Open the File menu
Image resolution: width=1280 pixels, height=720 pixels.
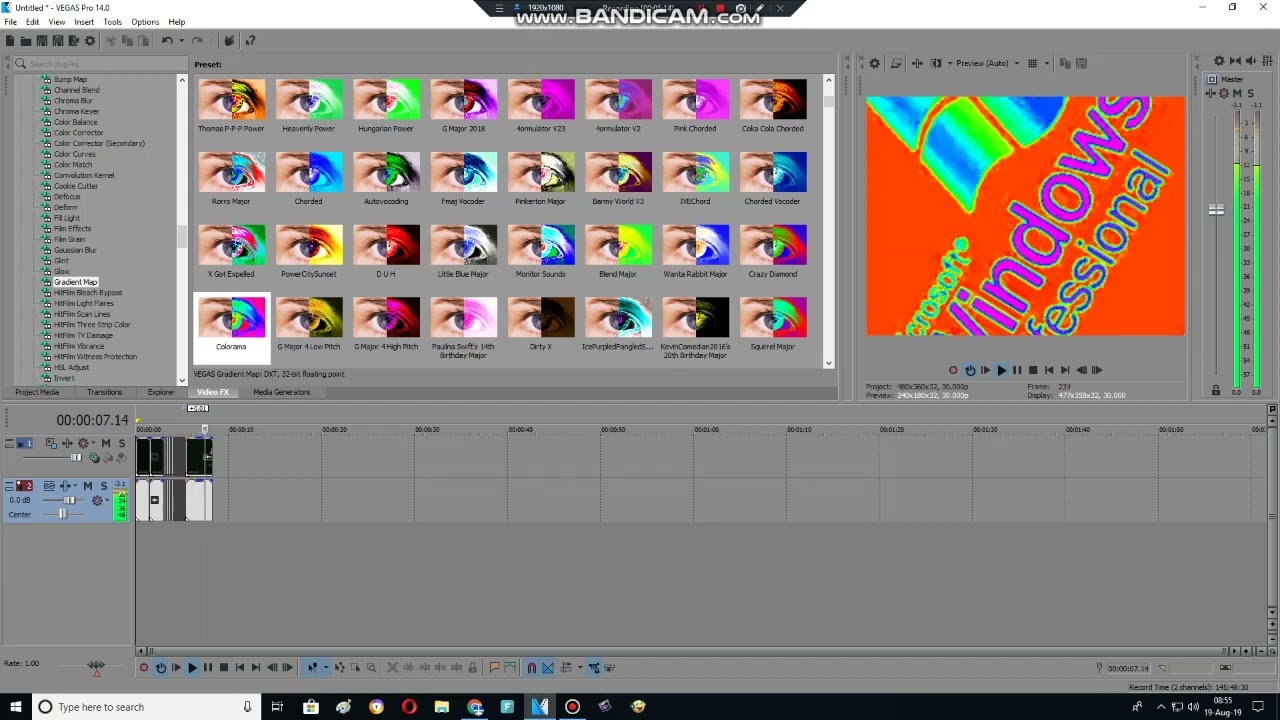[x=10, y=22]
